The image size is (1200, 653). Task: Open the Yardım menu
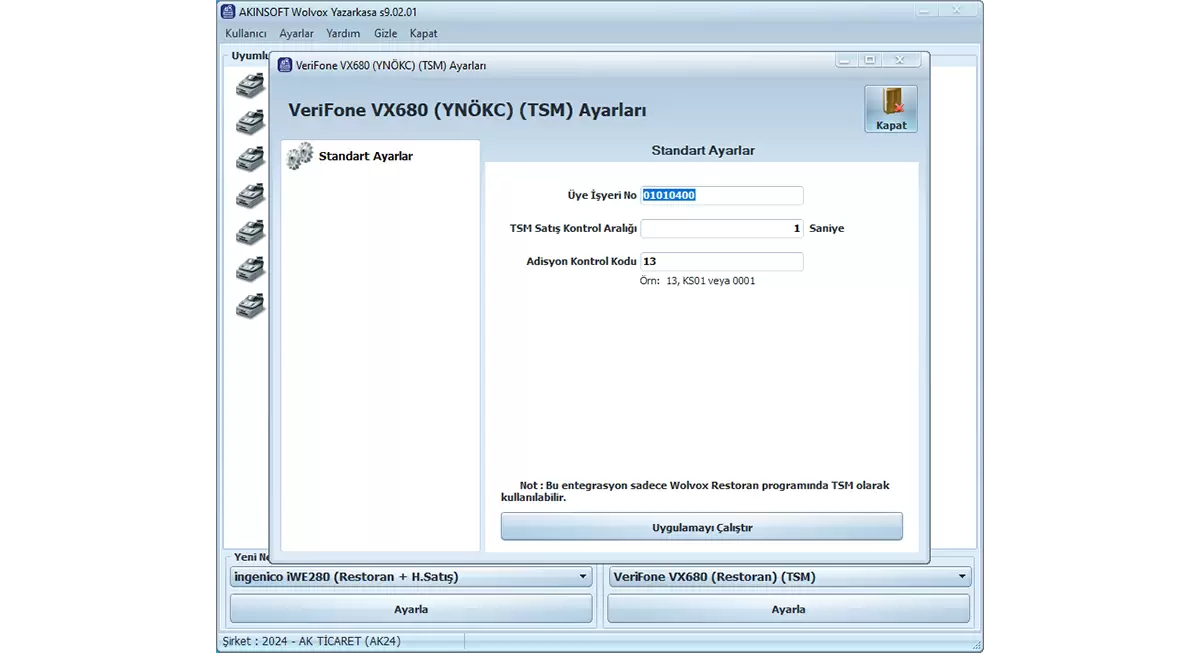coord(343,33)
